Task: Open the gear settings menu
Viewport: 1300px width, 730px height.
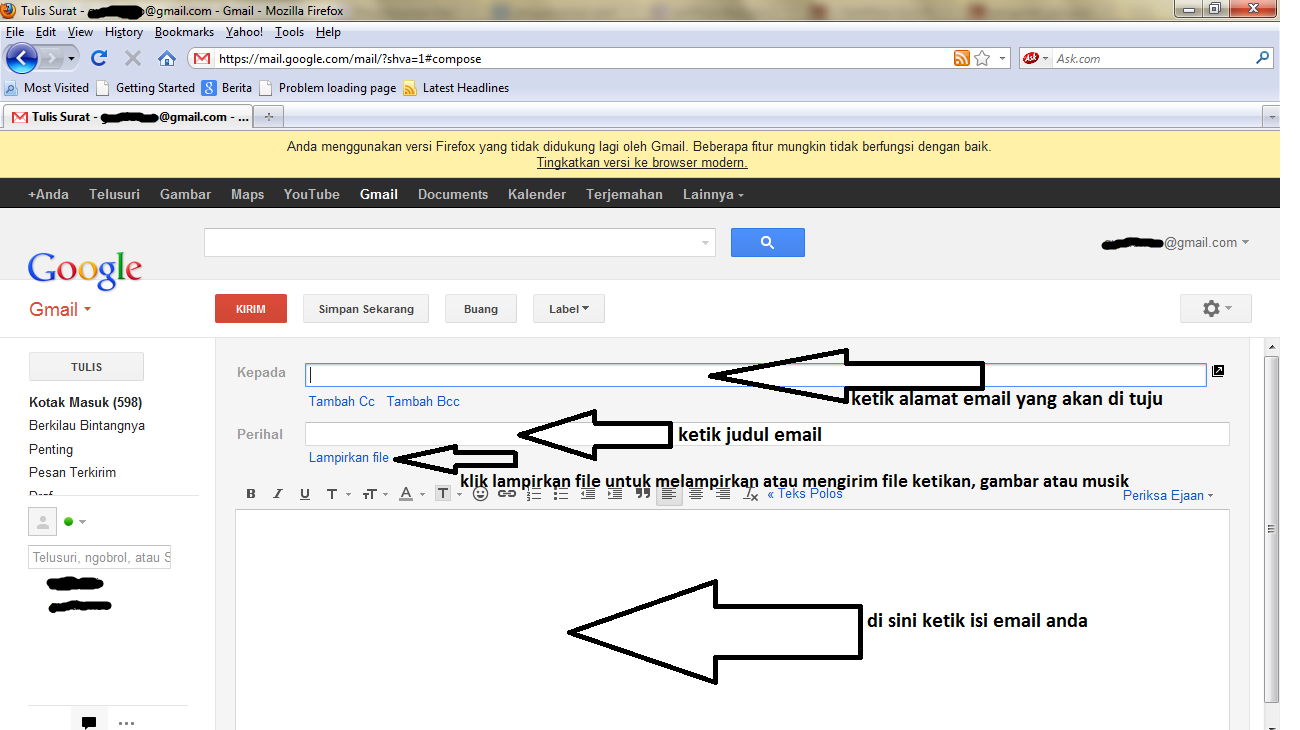Action: tap(1216, 309)
